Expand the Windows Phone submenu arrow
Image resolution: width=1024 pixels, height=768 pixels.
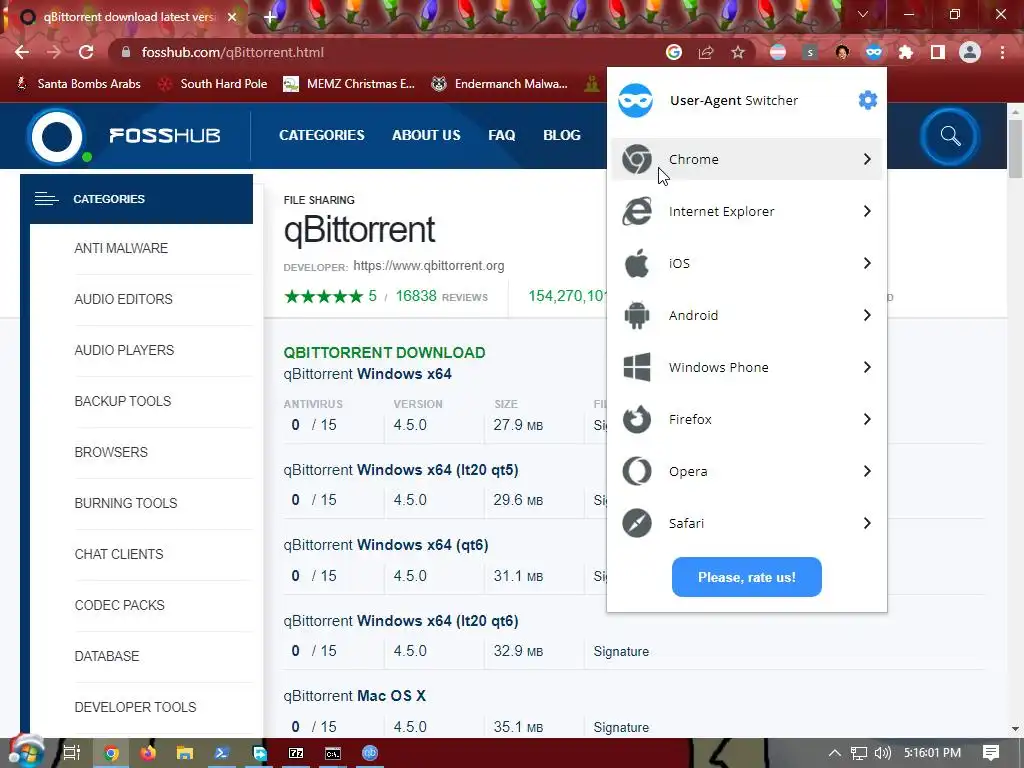point(867,367)
